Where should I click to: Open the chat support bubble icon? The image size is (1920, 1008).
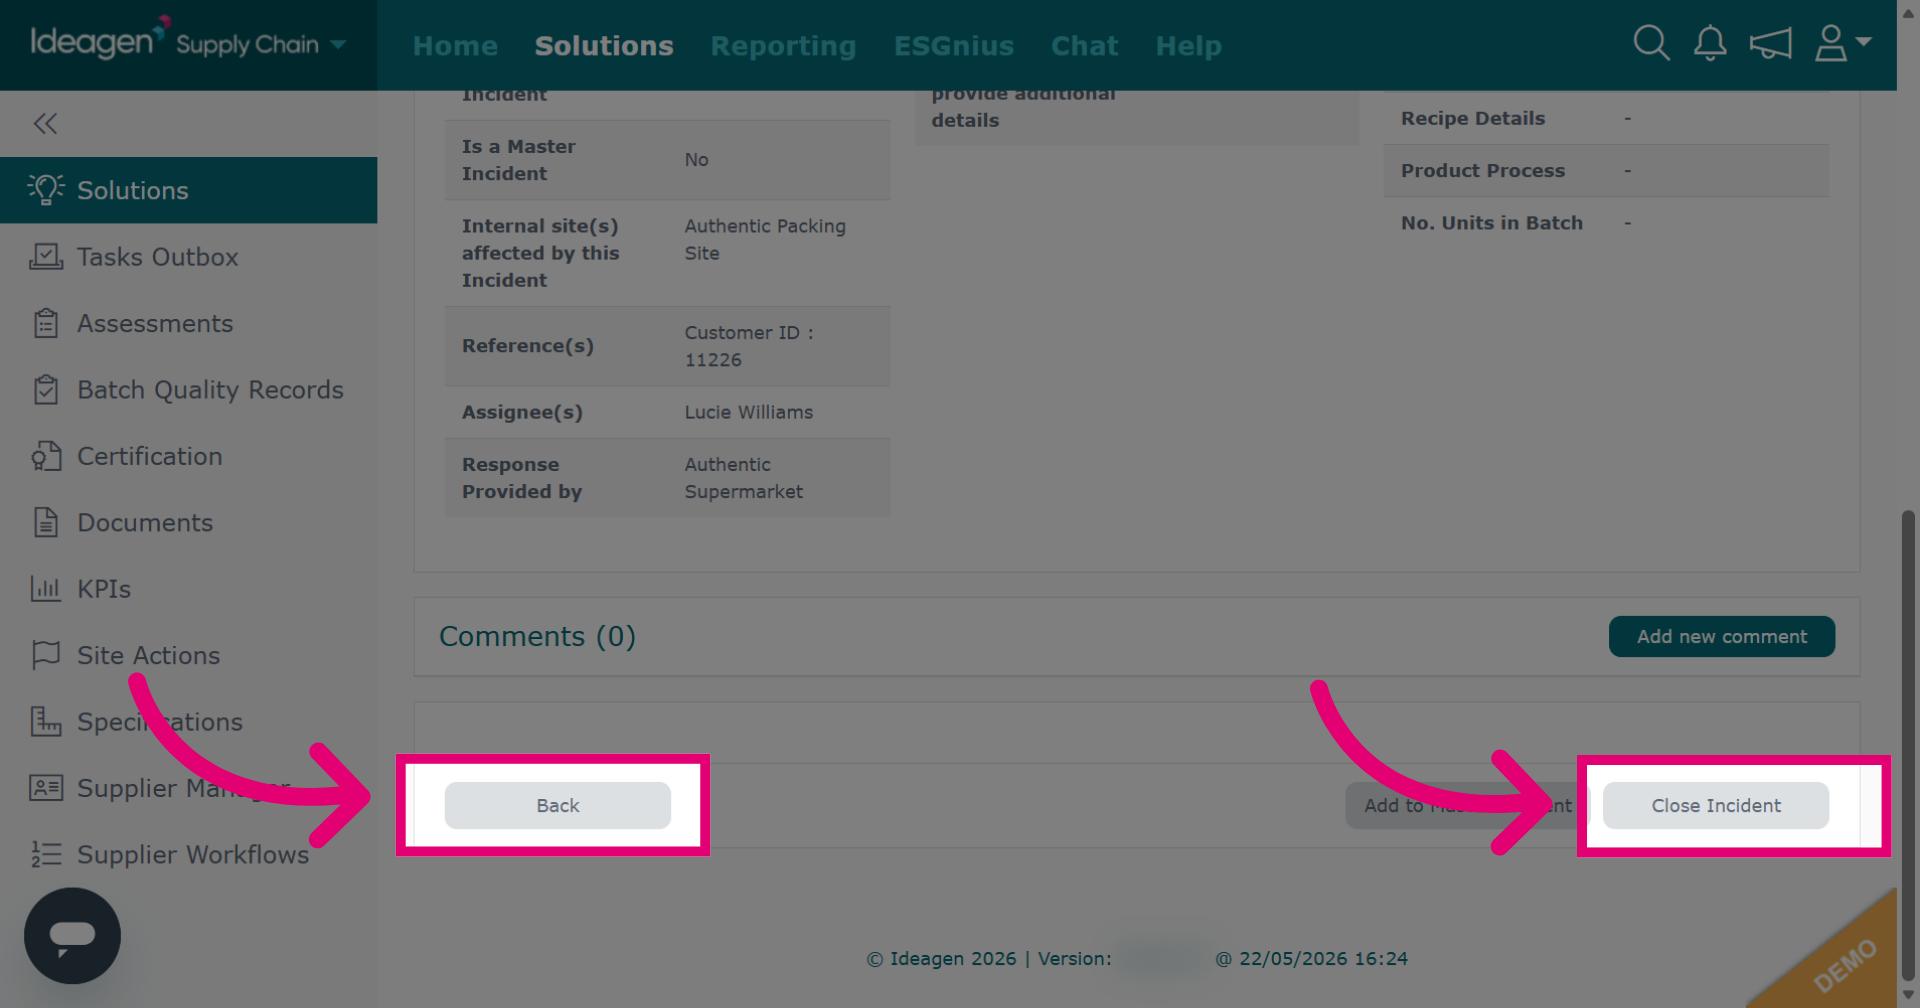click(72, 935)
